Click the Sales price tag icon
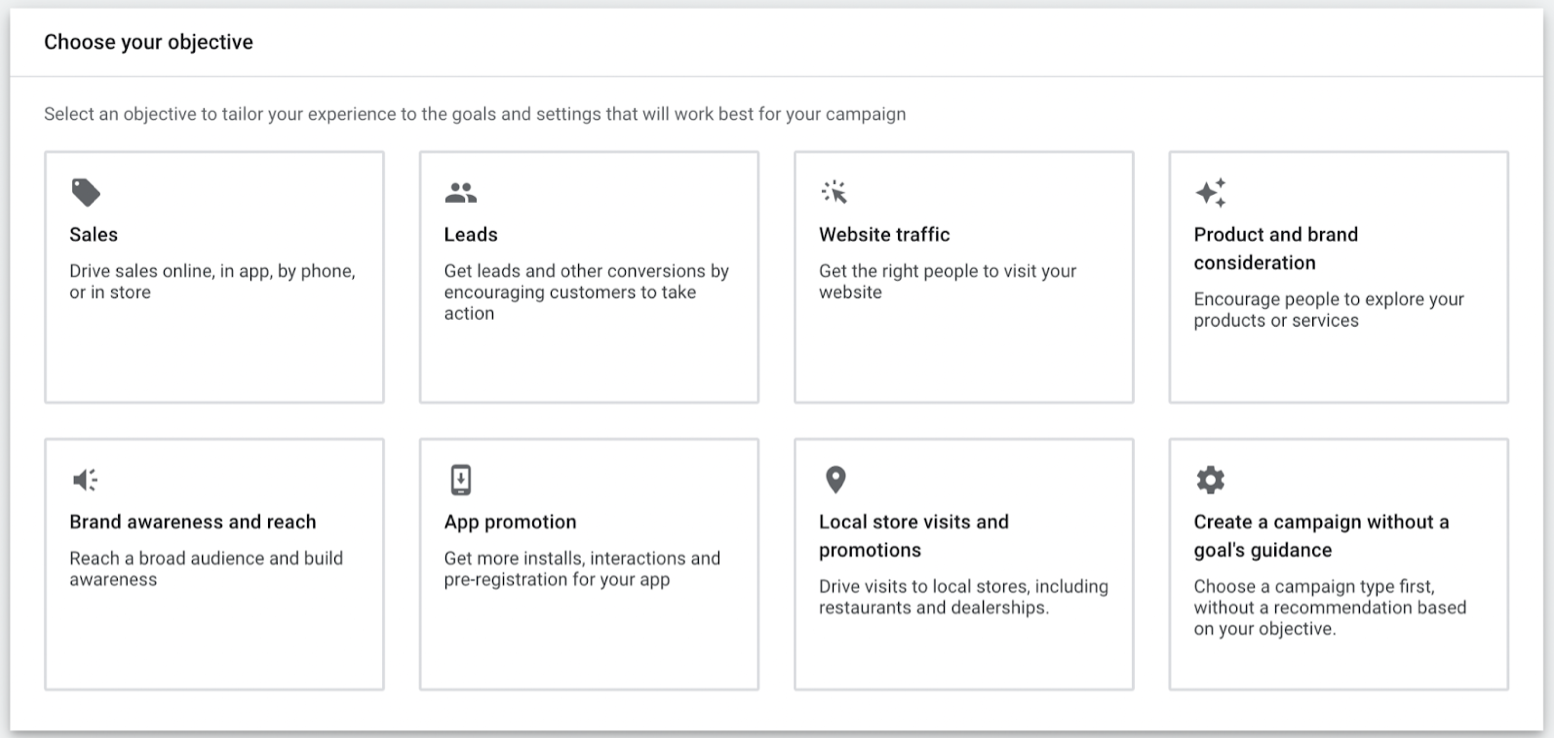1554x738 pixels. tap(86, 192)
